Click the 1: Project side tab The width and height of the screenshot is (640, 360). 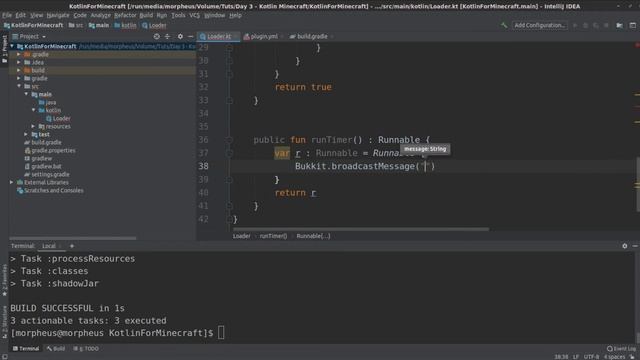point(4,49)
